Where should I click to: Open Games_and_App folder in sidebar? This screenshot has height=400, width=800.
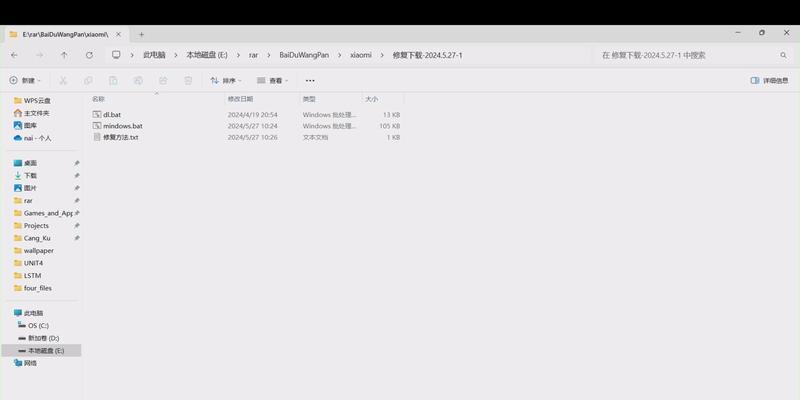pos(41,213)
